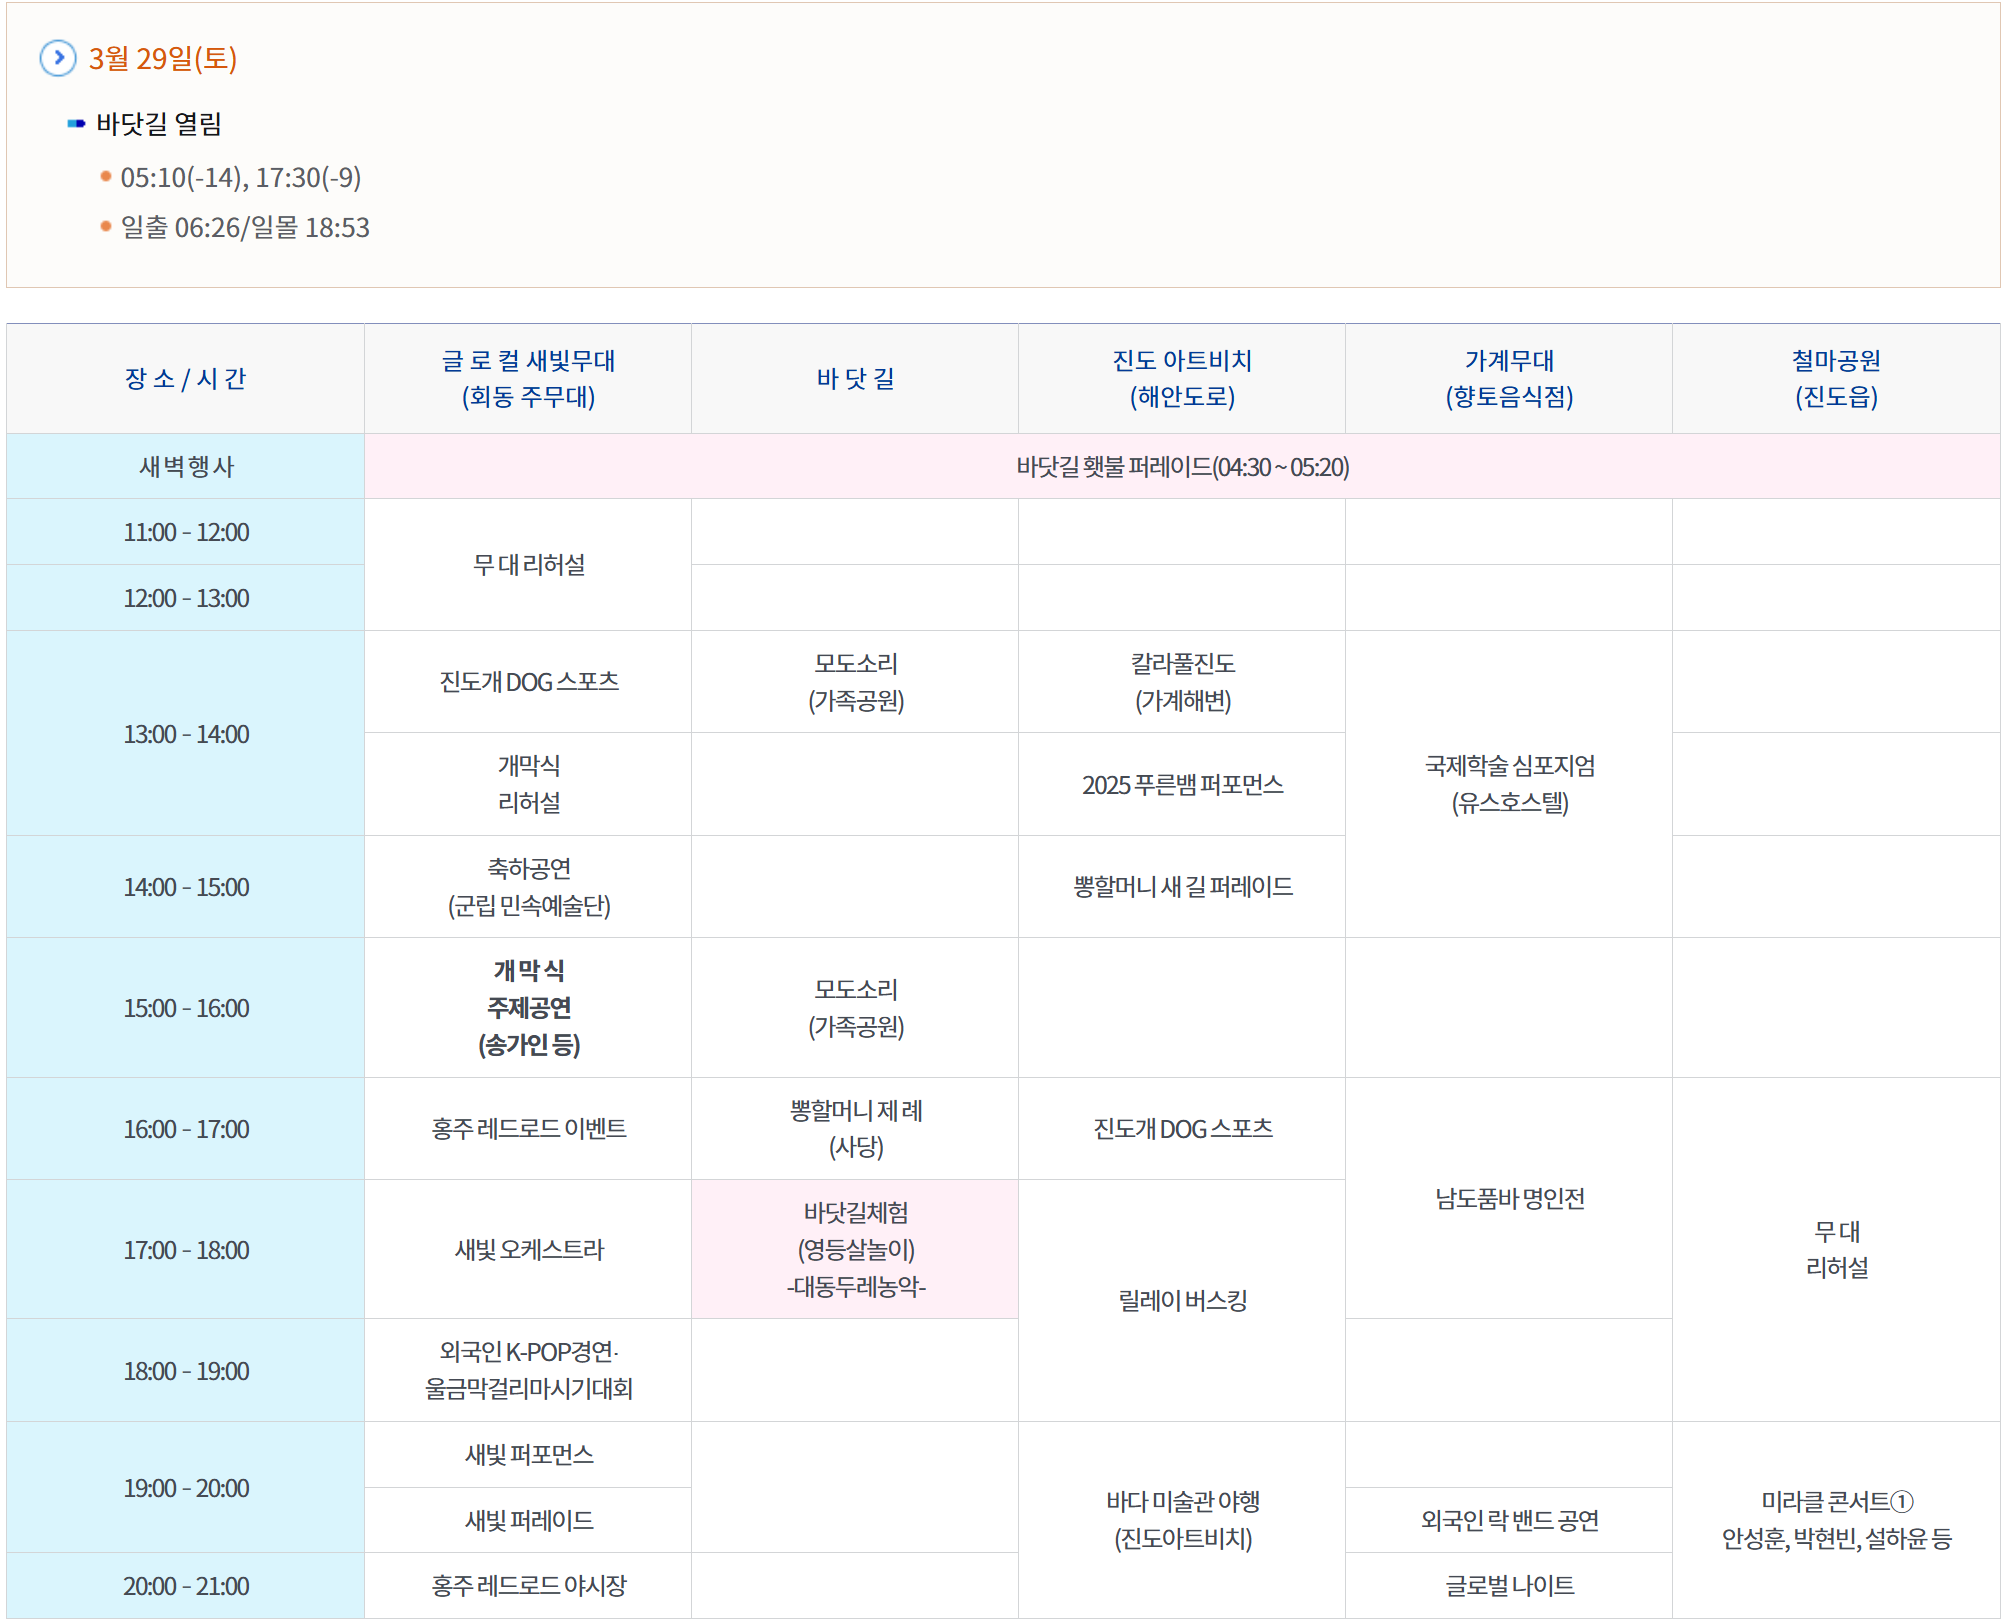Click the 글로벌 나이트 cell
Viewport: 2009px width, 1623px height.
[1509, 1585]
